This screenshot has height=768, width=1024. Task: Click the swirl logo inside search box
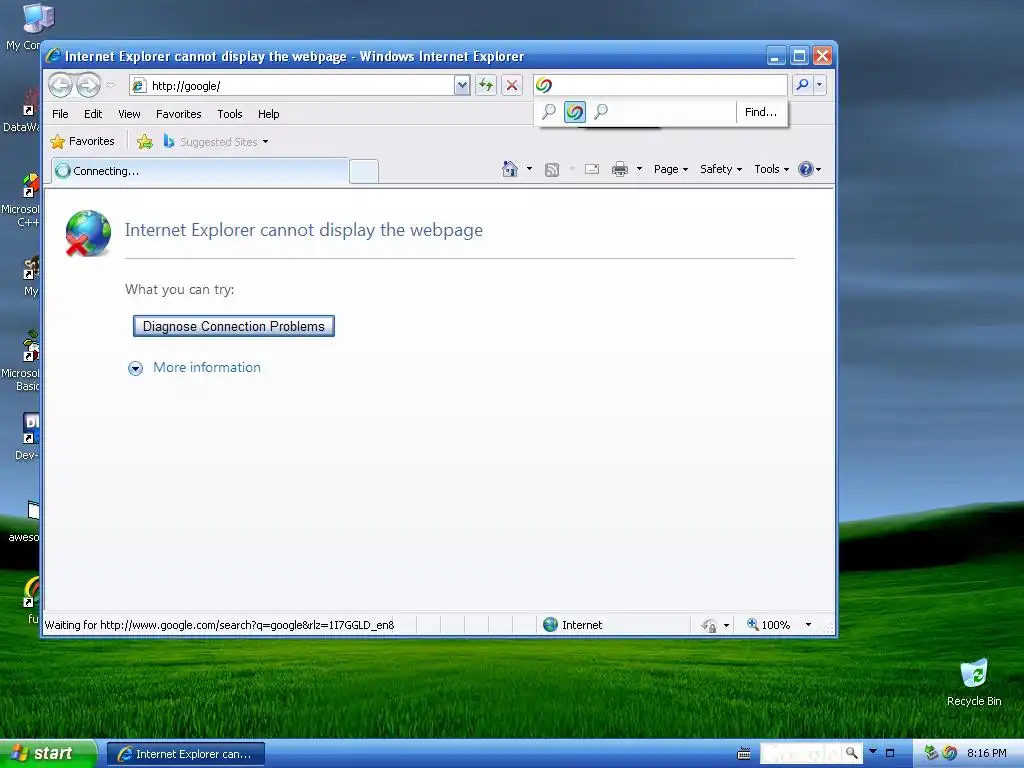543,85
